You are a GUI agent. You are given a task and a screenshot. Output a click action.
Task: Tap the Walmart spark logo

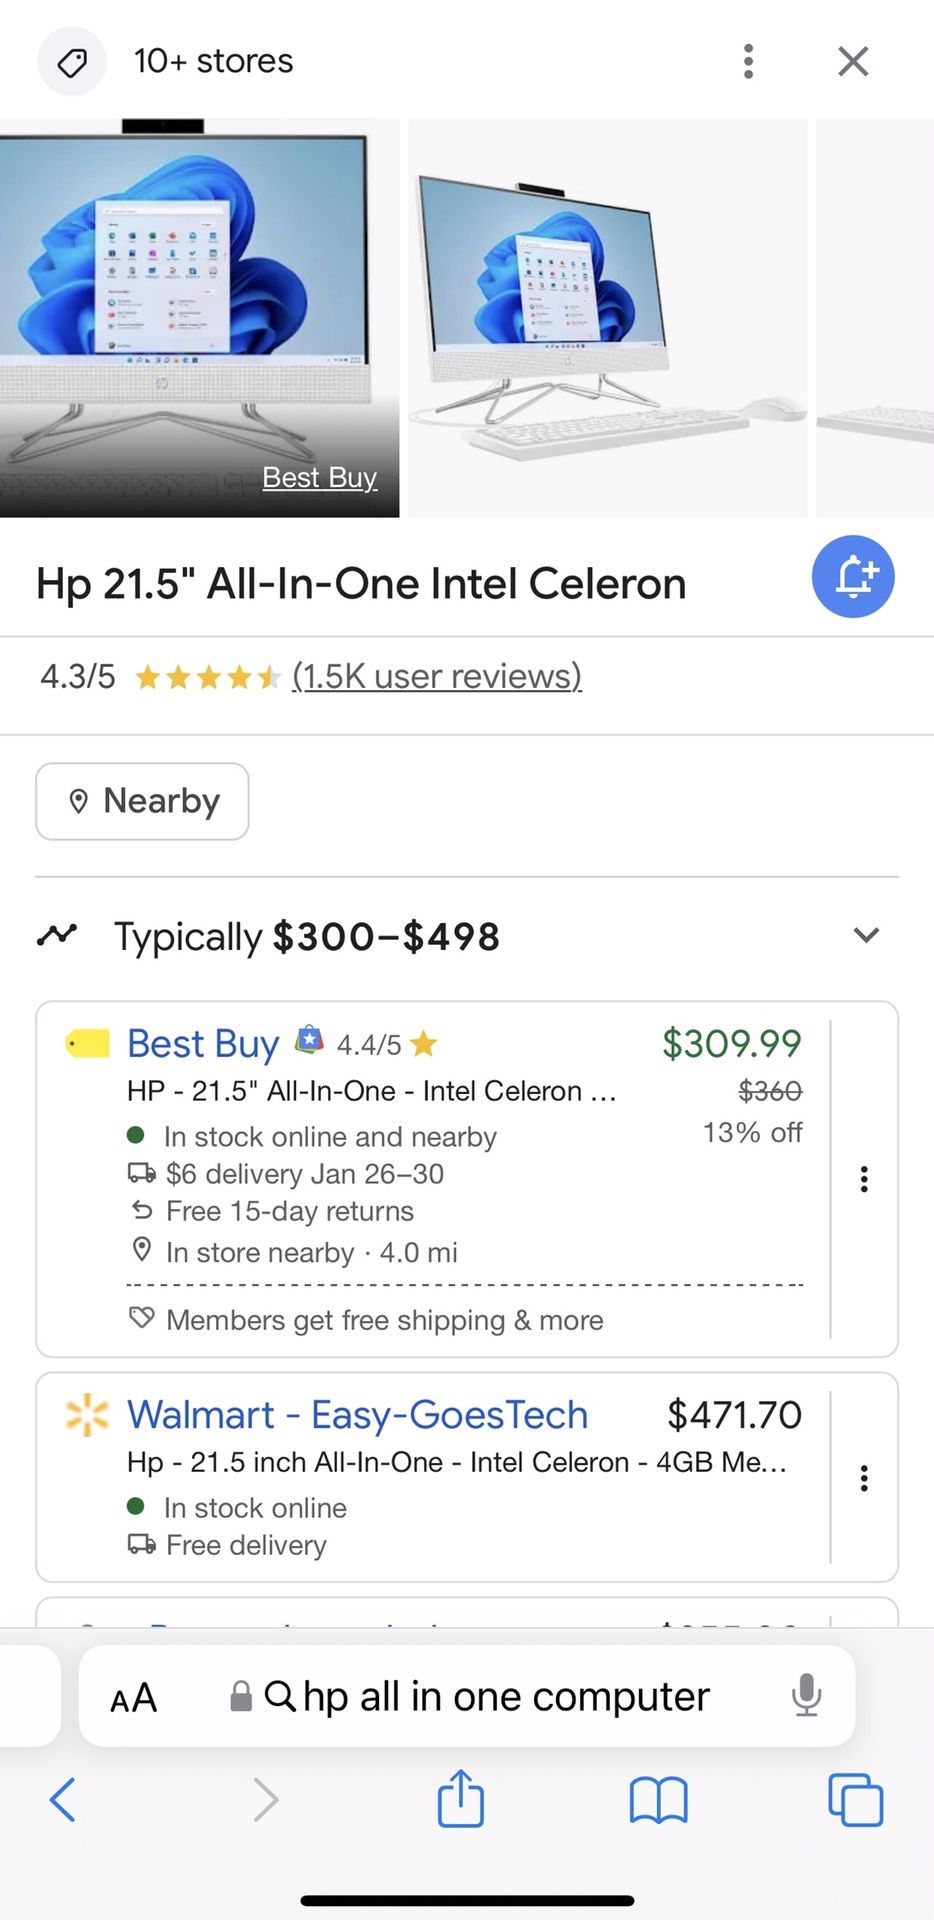(x=87, y=1414)
